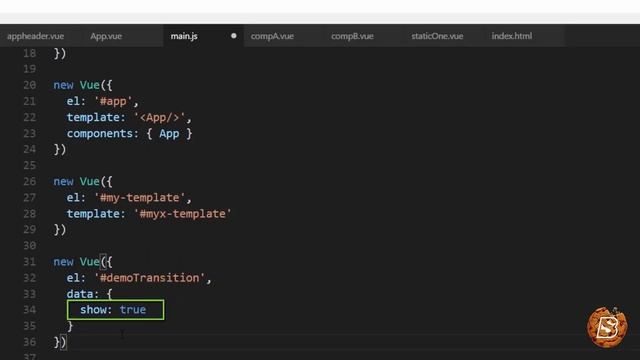The width and height of the screenshot is (640, 360).
Task: Click line number 20 in gutter
Action: (29, 85)
